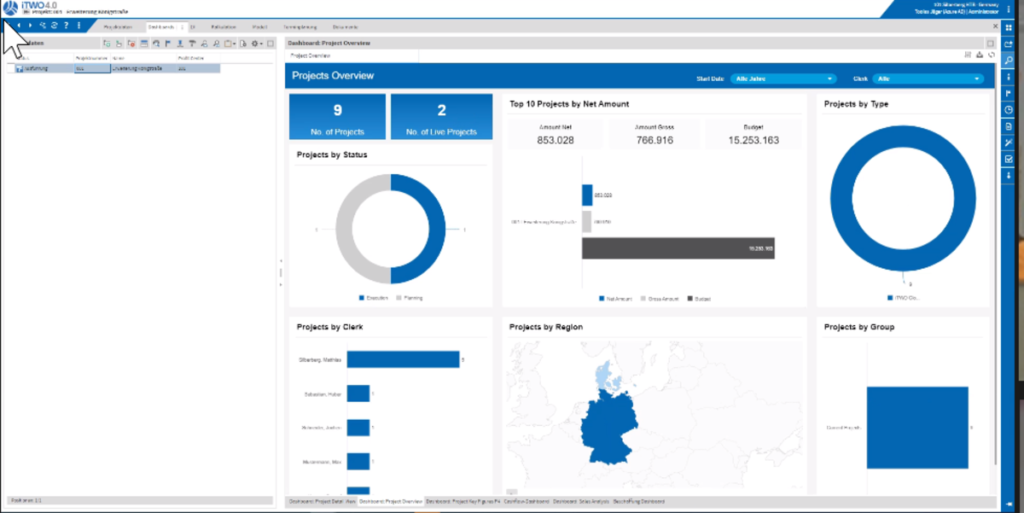Open the grid workspace icon in right sidebar

click(x=1009, y=28)
